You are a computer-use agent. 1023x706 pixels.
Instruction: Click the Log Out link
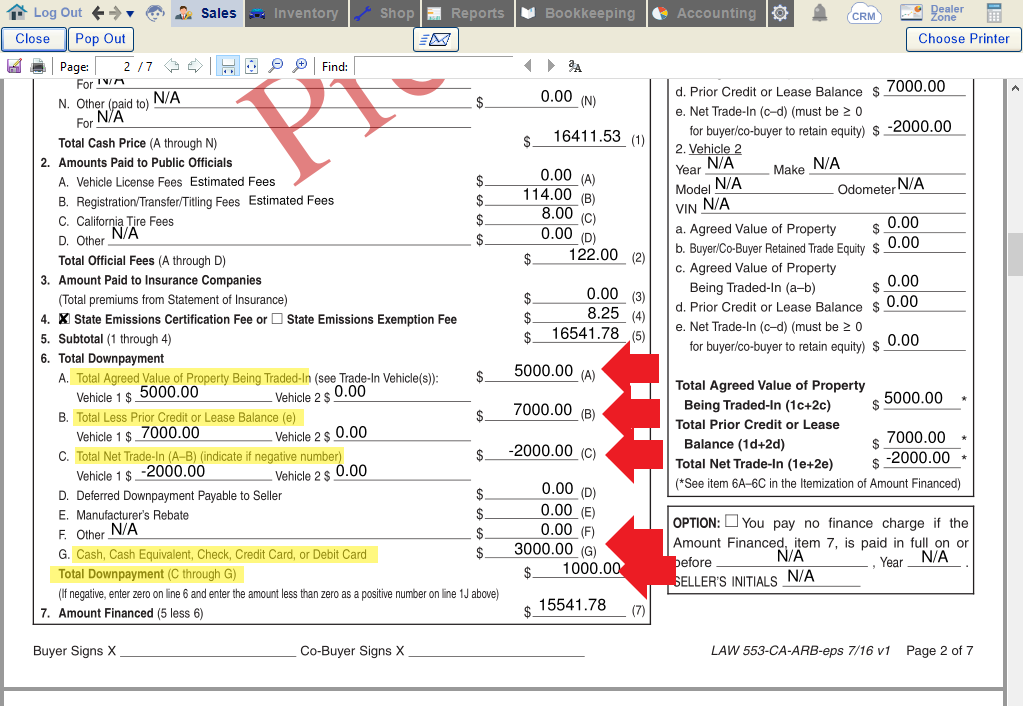click(x=57, y=12)
